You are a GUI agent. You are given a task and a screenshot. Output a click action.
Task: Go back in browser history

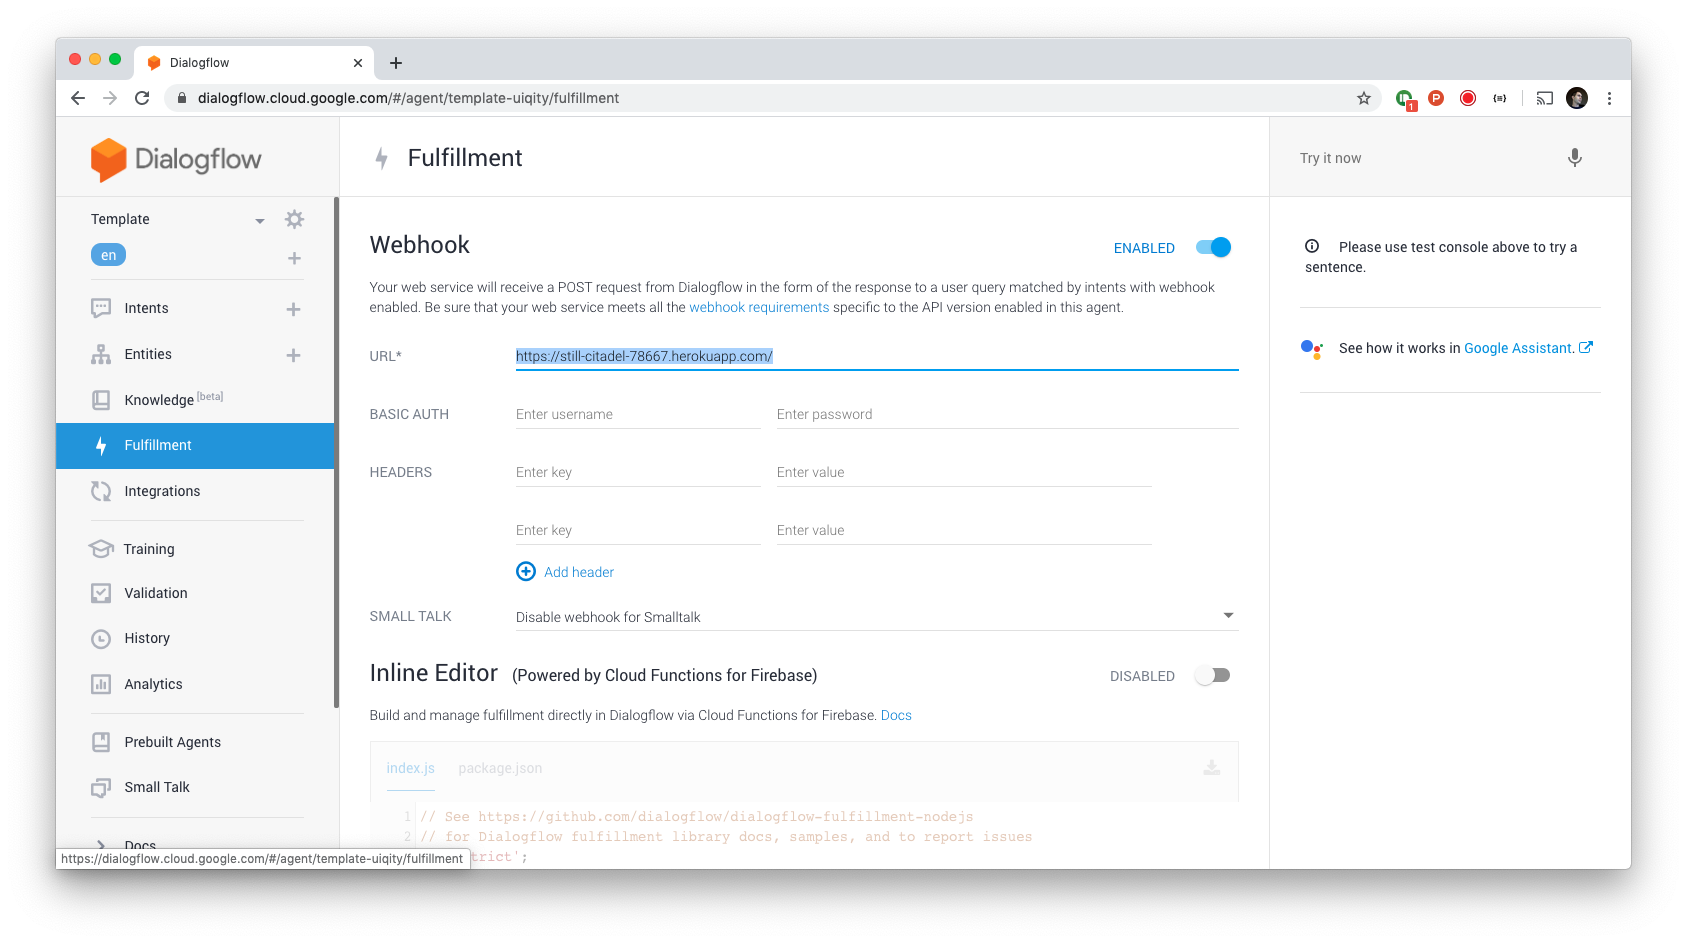[x=78, y=98]
